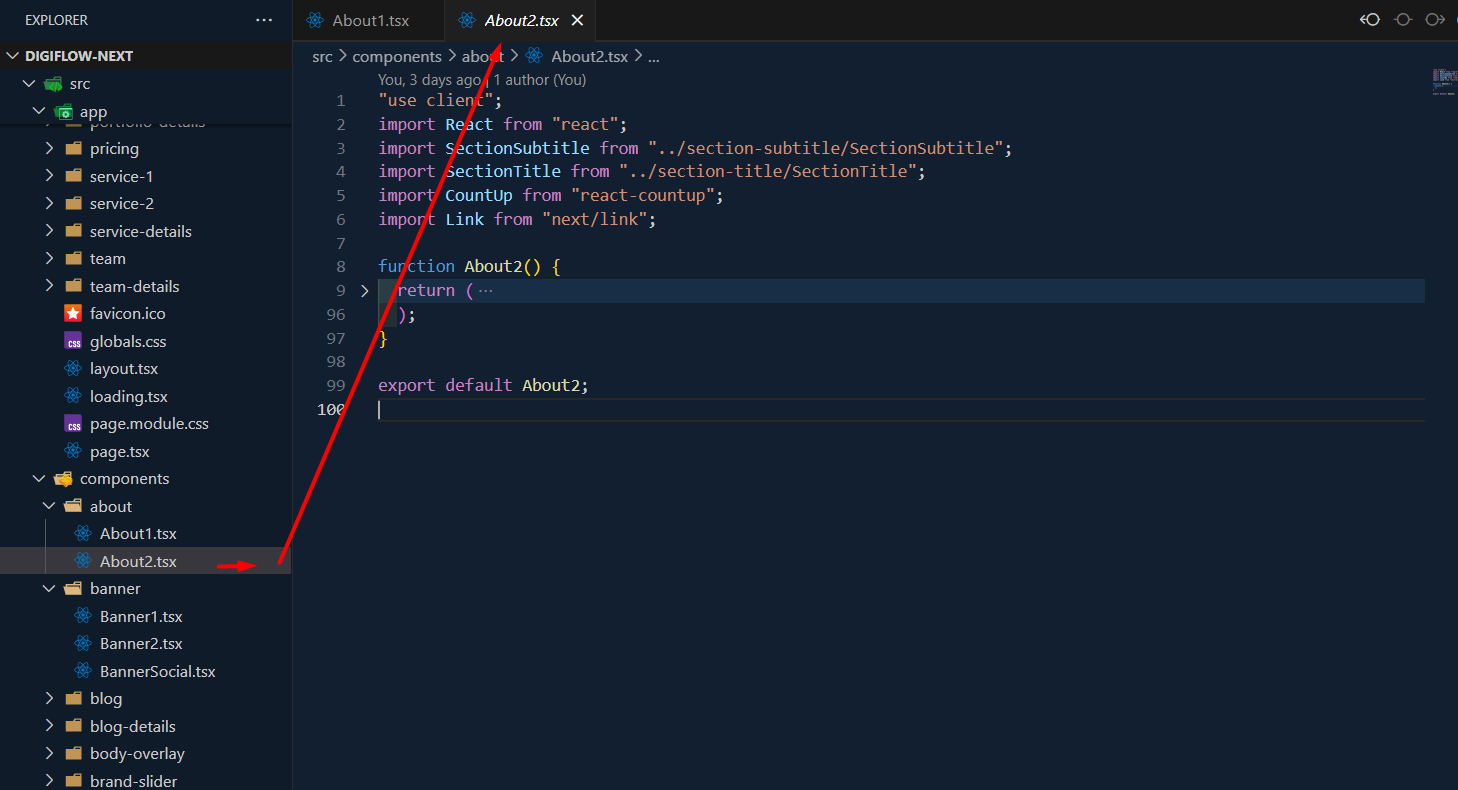Expand the blog-details folder chevron
1458x790 pixels.
pos(49,726)
